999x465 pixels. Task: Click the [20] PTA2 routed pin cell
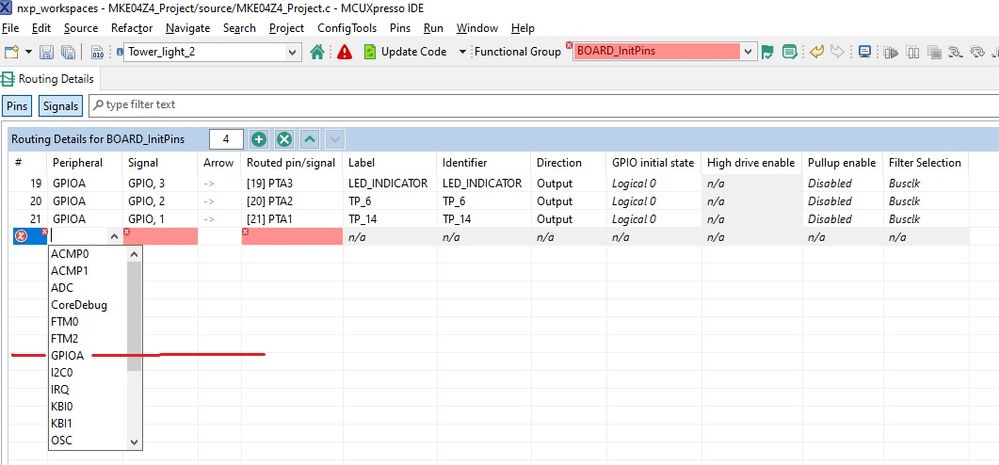(291, 201)
